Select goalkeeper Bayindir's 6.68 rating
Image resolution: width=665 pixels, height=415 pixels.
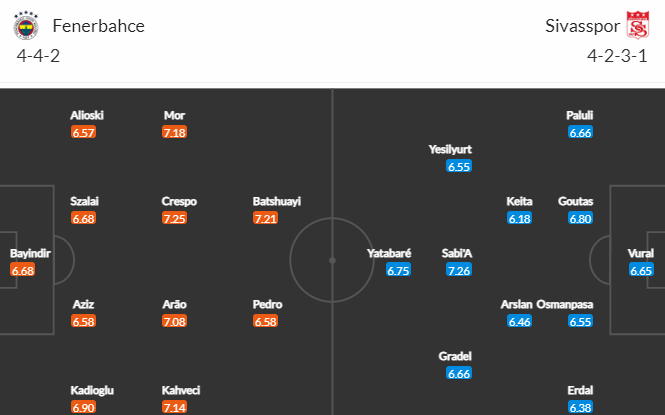22,270
